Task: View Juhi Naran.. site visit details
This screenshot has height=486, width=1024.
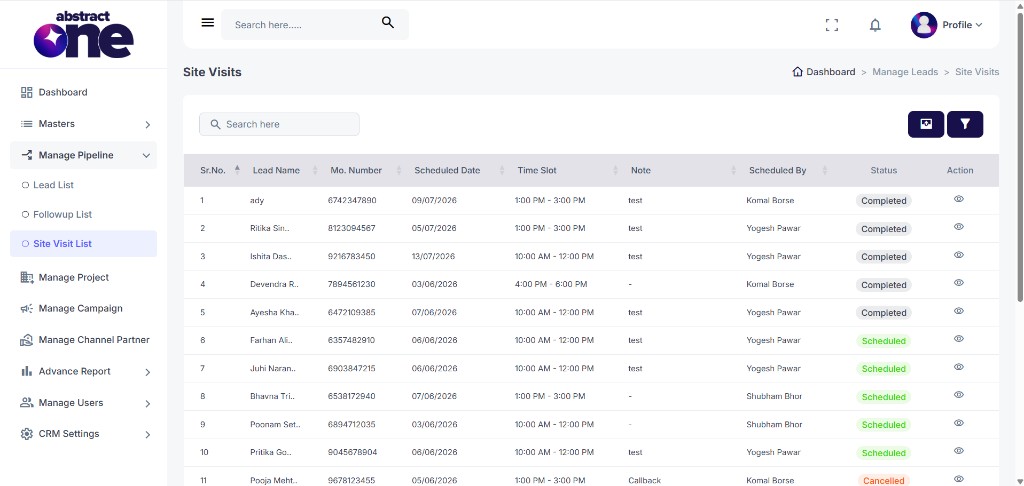Action: pyautogui.click(x=959, y=366)
